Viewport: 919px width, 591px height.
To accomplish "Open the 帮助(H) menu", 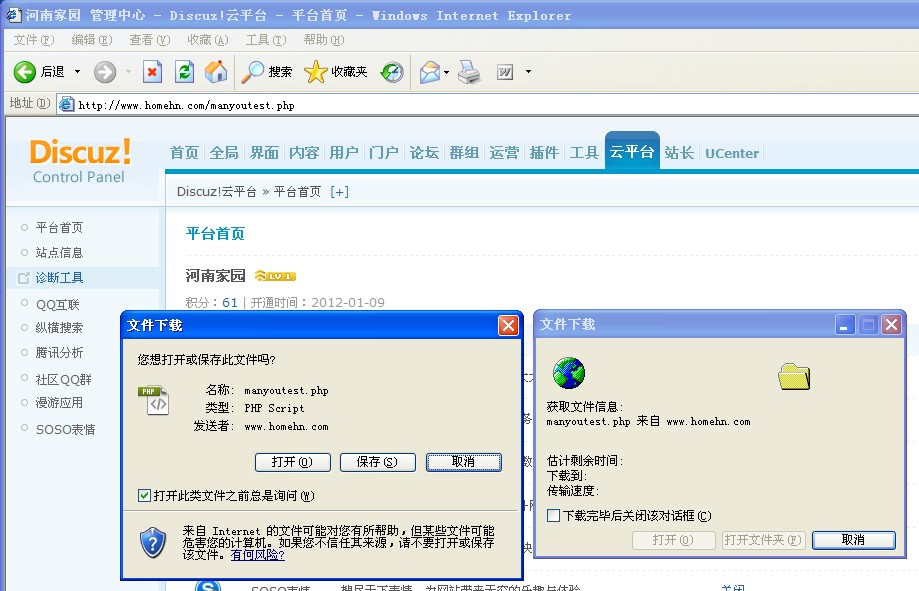I will click(x=324, y=40).
